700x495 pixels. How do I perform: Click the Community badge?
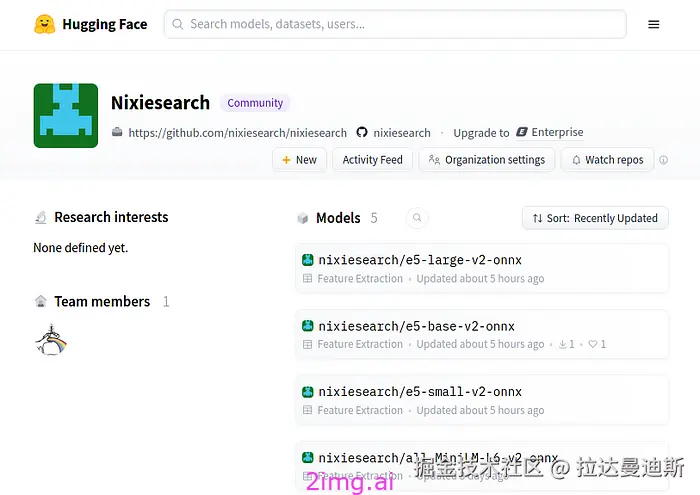[x=255, y=103]
